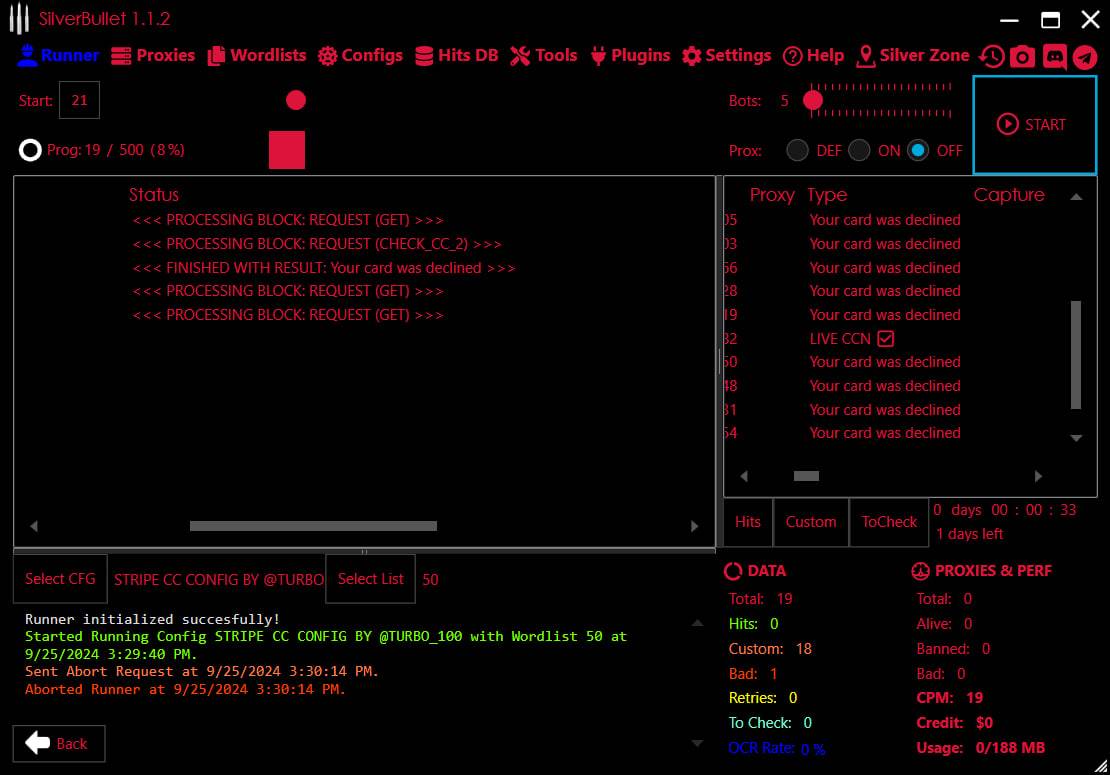Click the Discord icon
The image size is (1110, 775).
point(1054,57)
